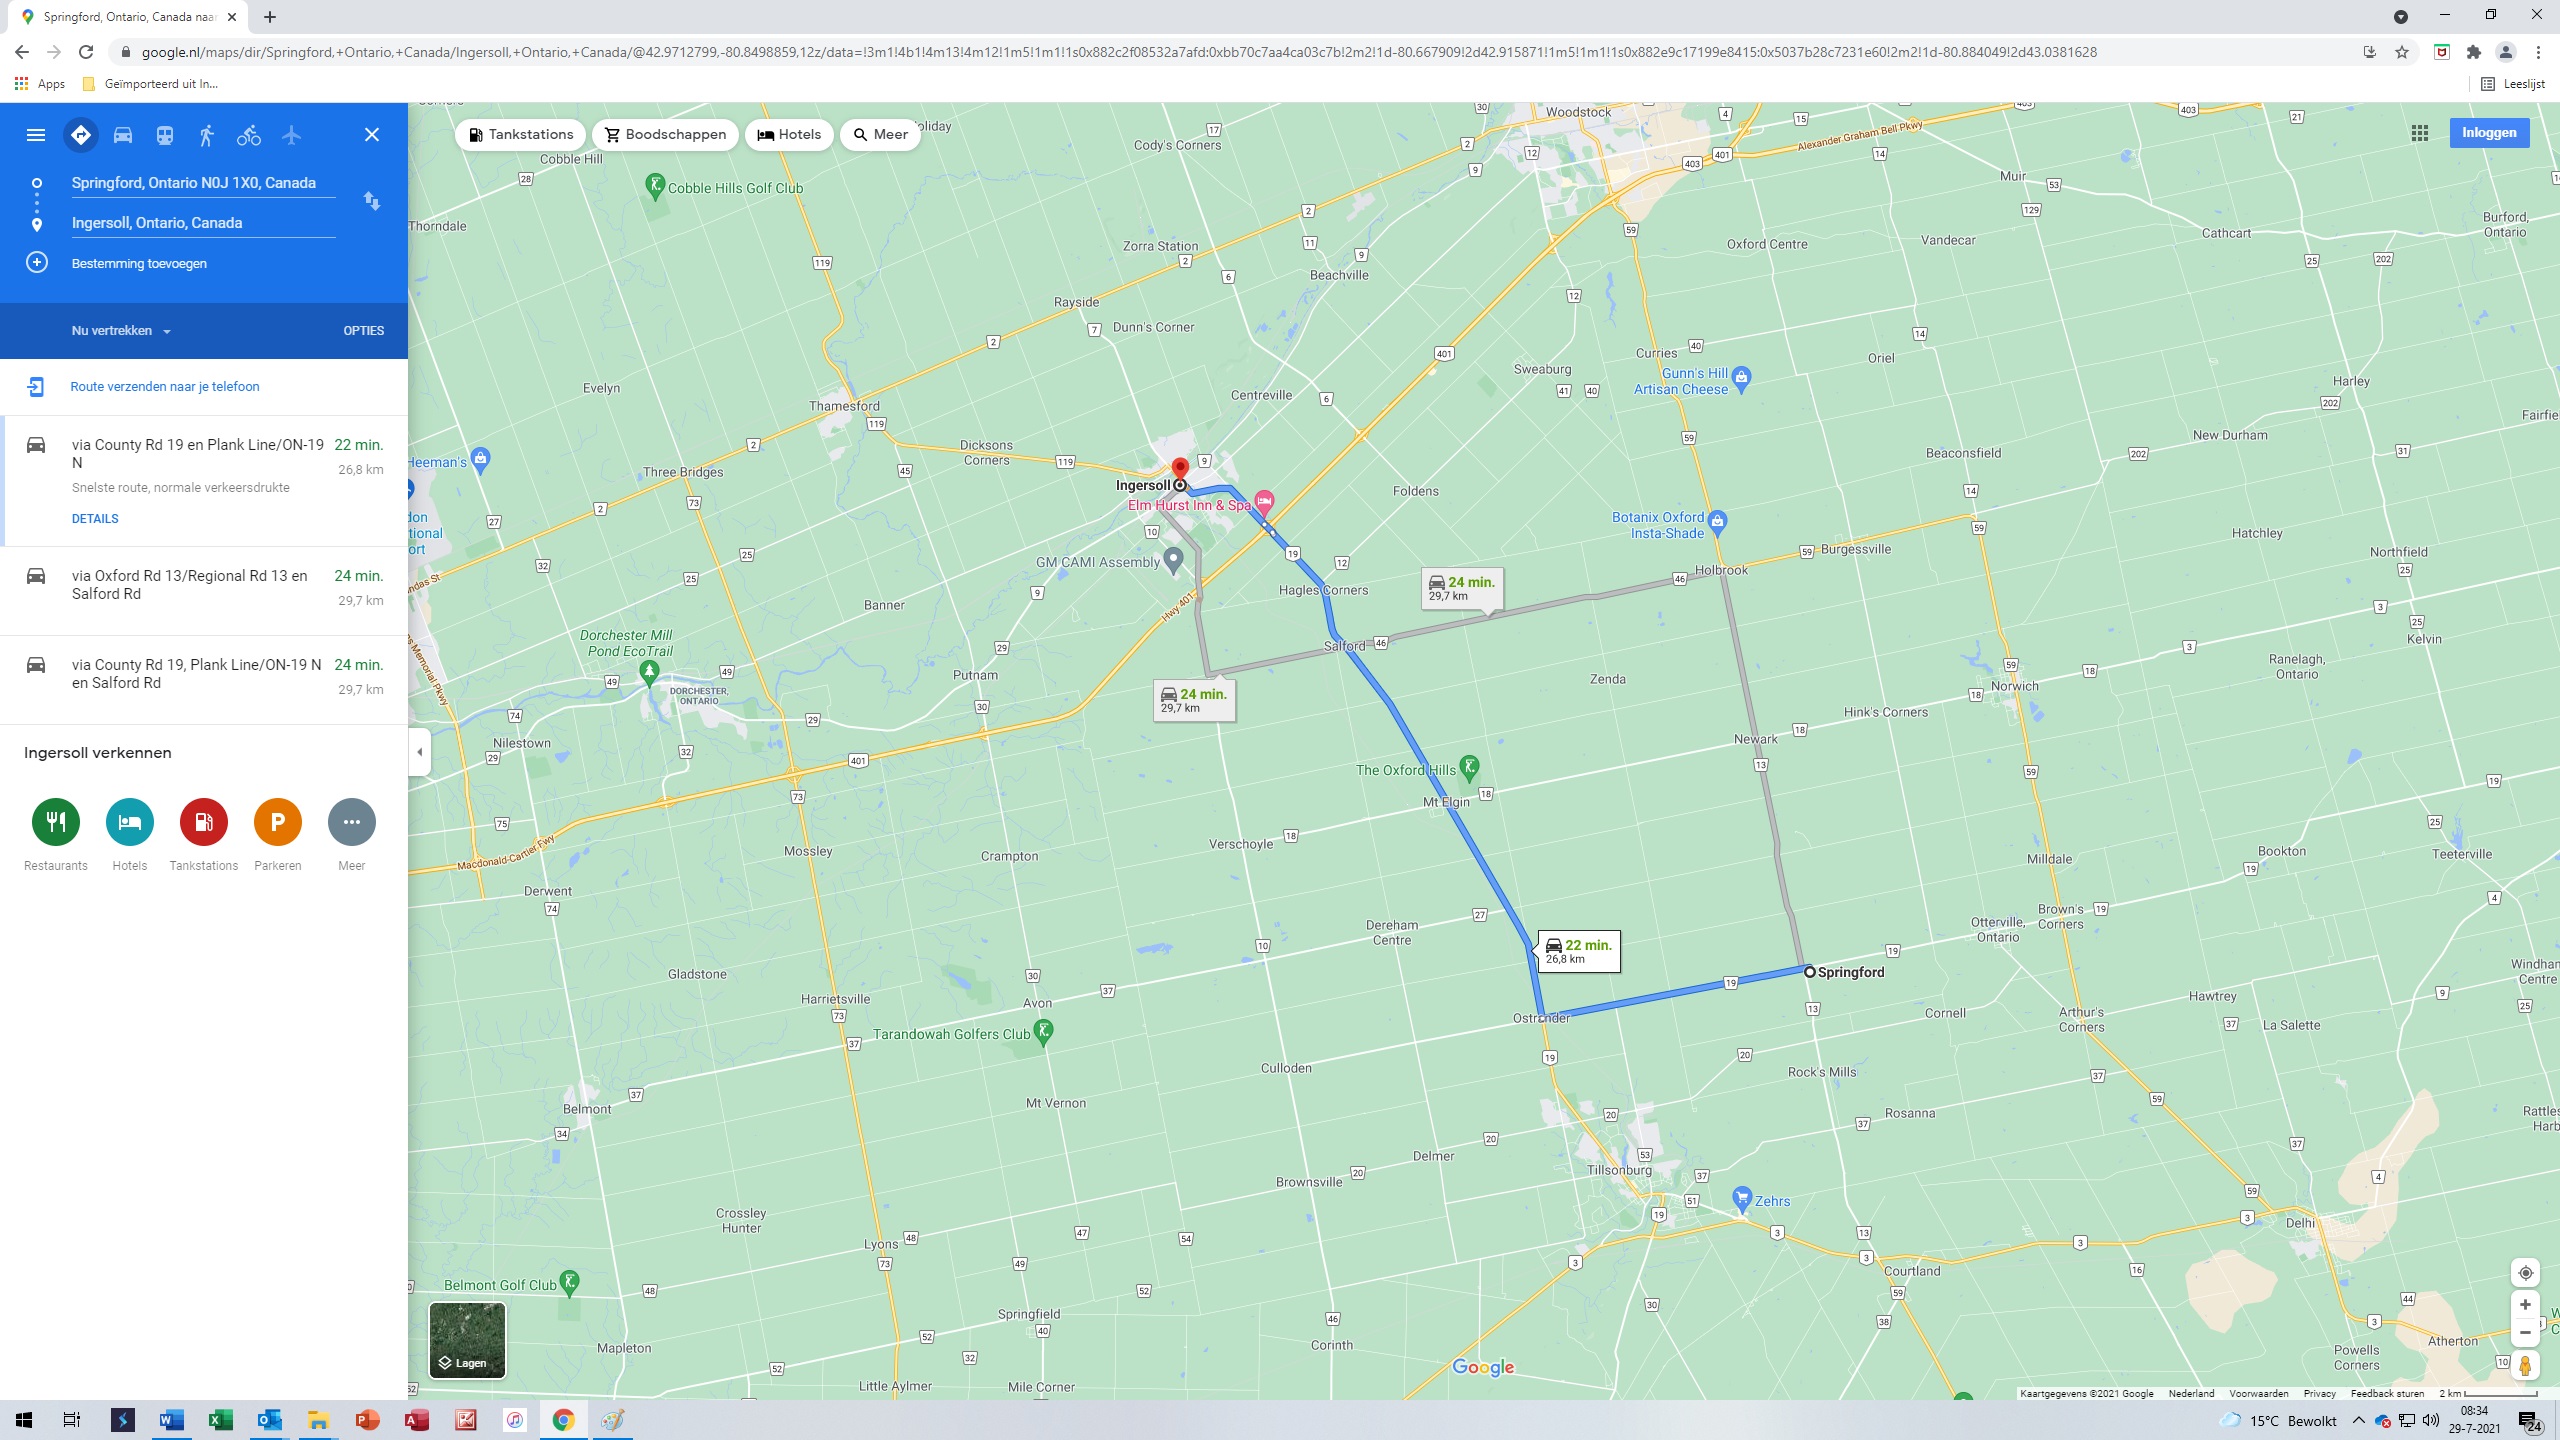
Task: Open DETAILS of the fastest route
Action: (95, 519)
